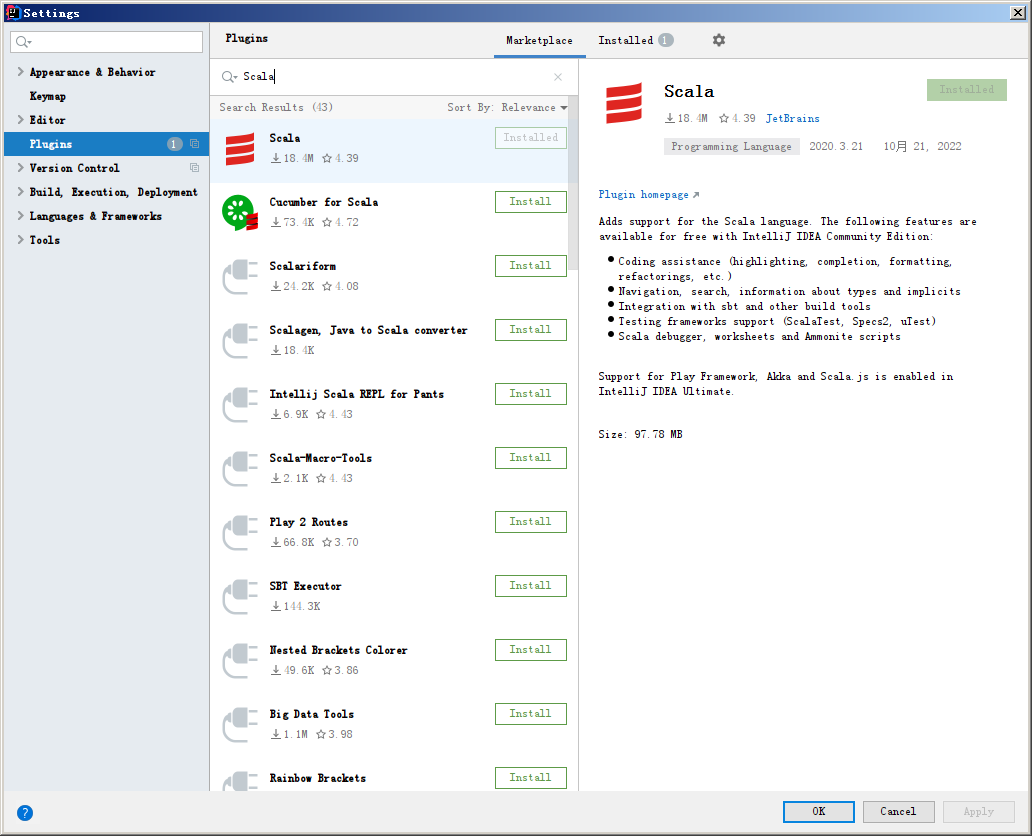Install the Rainbow Brackets plugin

530,777
